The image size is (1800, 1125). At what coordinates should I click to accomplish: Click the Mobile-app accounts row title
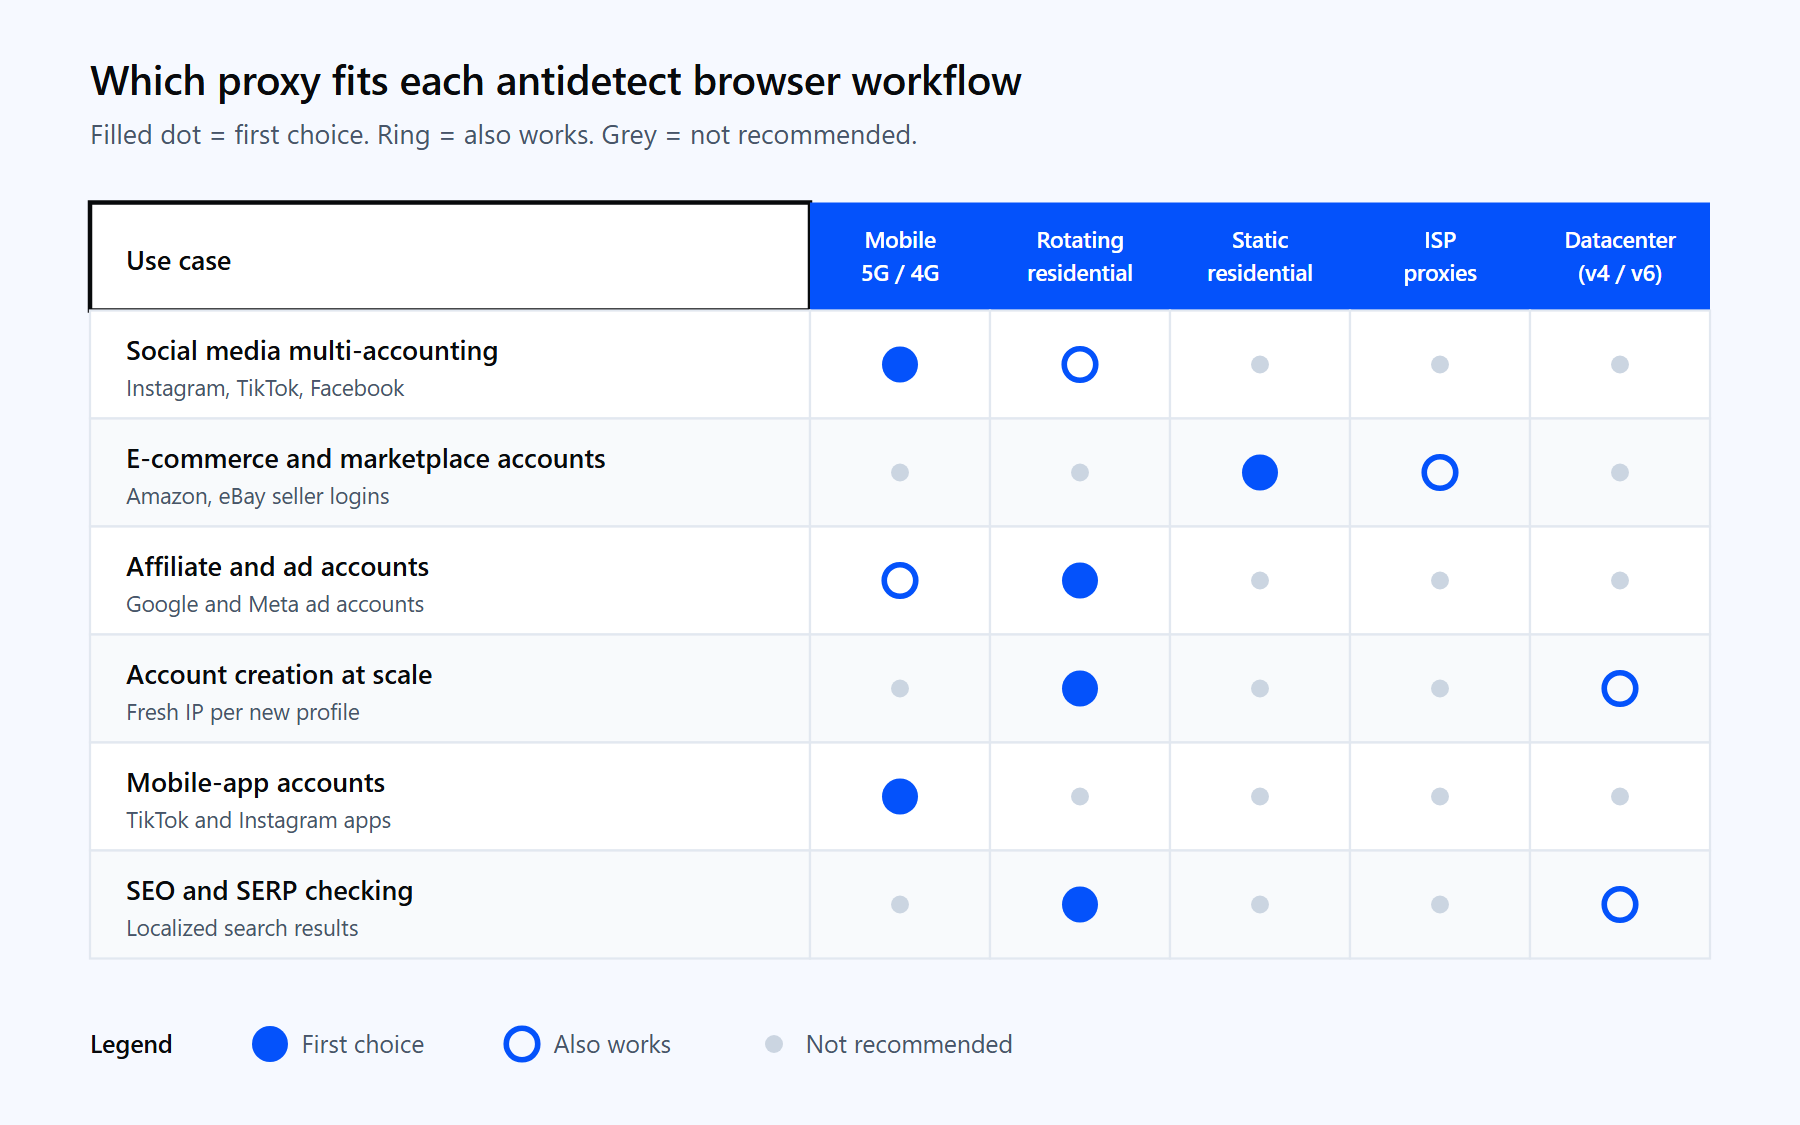[x=256, y=783]
